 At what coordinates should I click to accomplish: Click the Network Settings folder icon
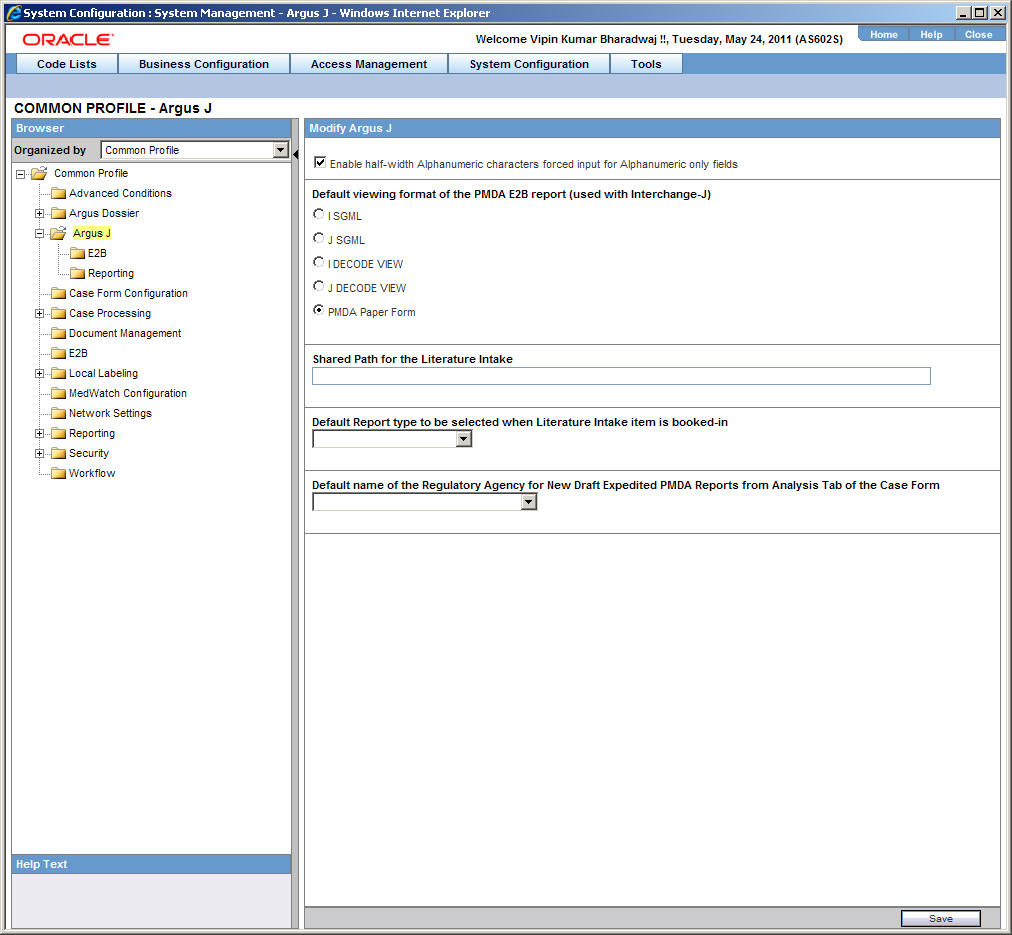pyautogui.click(x=59, y=413)
